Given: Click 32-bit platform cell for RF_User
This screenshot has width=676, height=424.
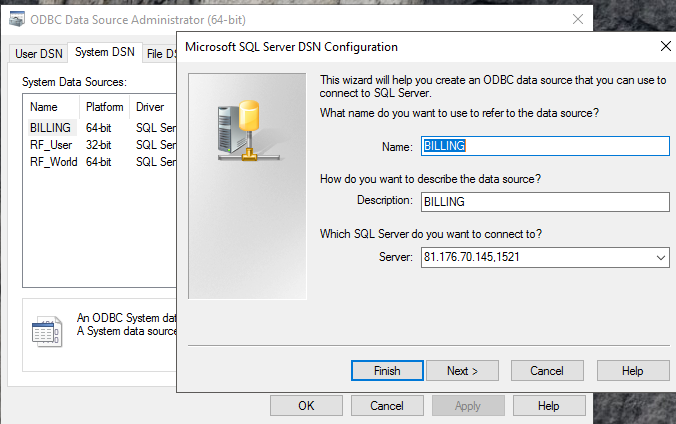Looking at the screenshot, I should pos(99,145).
